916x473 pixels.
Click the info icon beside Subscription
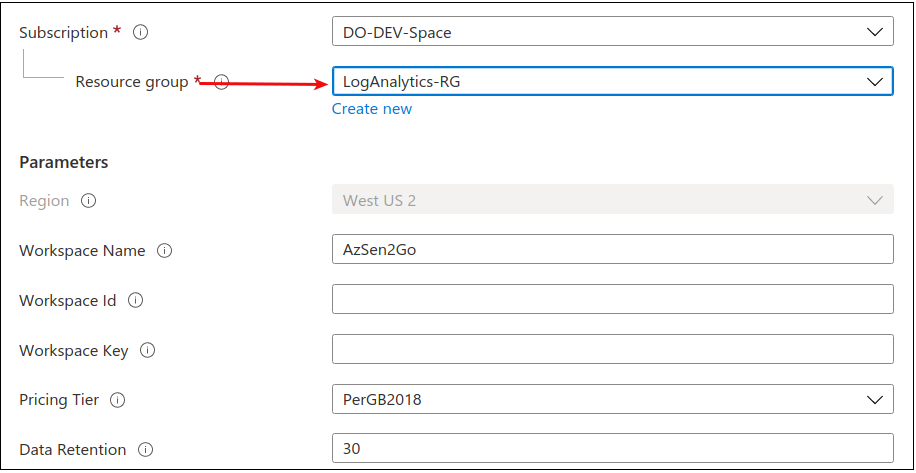(x=141, y=32)
